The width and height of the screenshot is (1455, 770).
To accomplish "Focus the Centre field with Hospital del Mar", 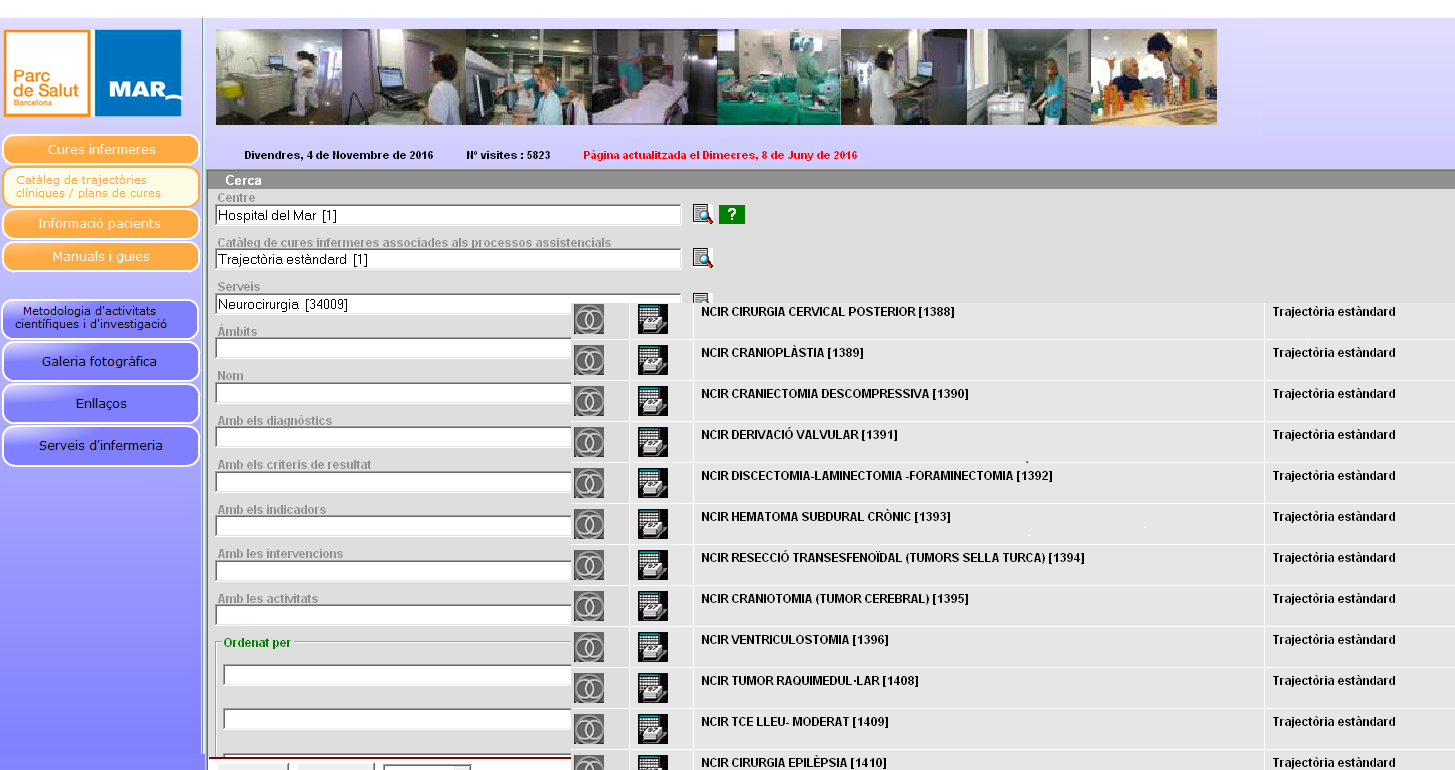I will click(448, 215).
